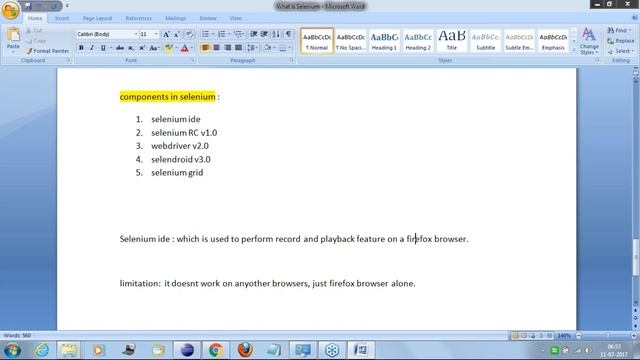Open the Eclipse taskbar icon

tap(187, 350)
